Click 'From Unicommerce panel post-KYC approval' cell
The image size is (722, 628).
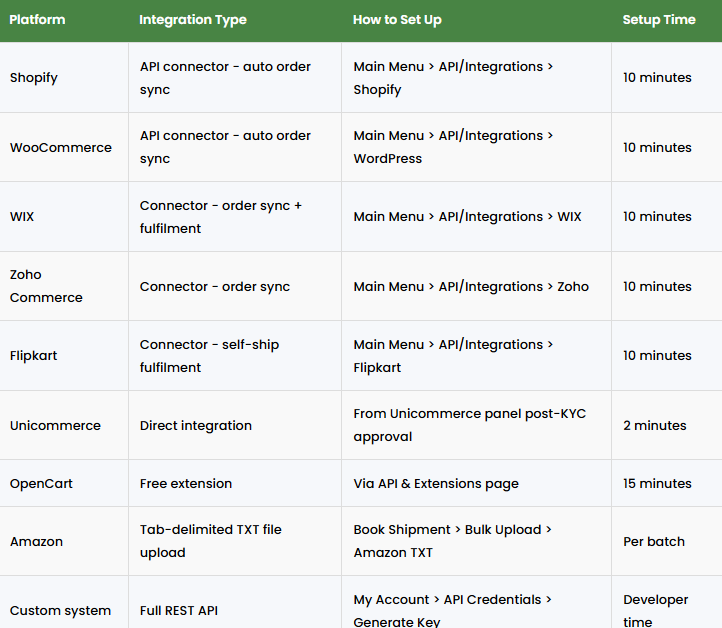(x=476, y=425)
